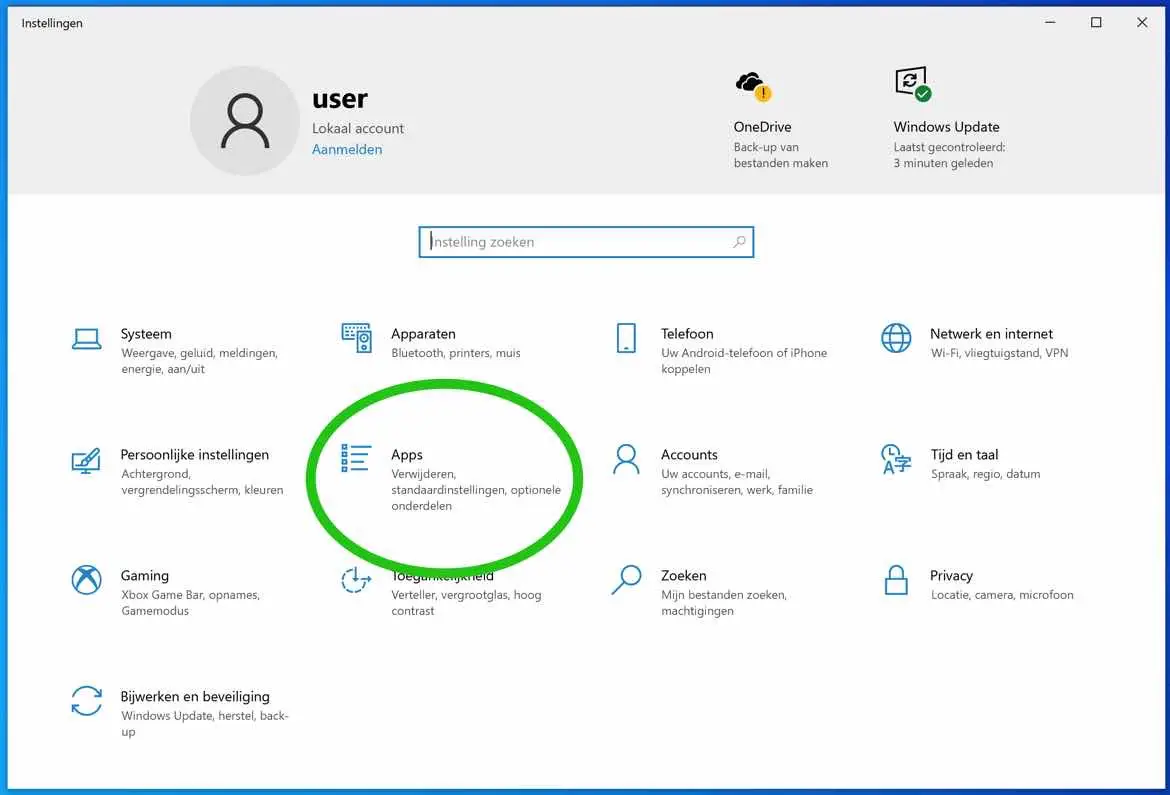Click 'Windows Update, herstel, back-up' description
This screenshot has width=1170, height=795.
204,723
